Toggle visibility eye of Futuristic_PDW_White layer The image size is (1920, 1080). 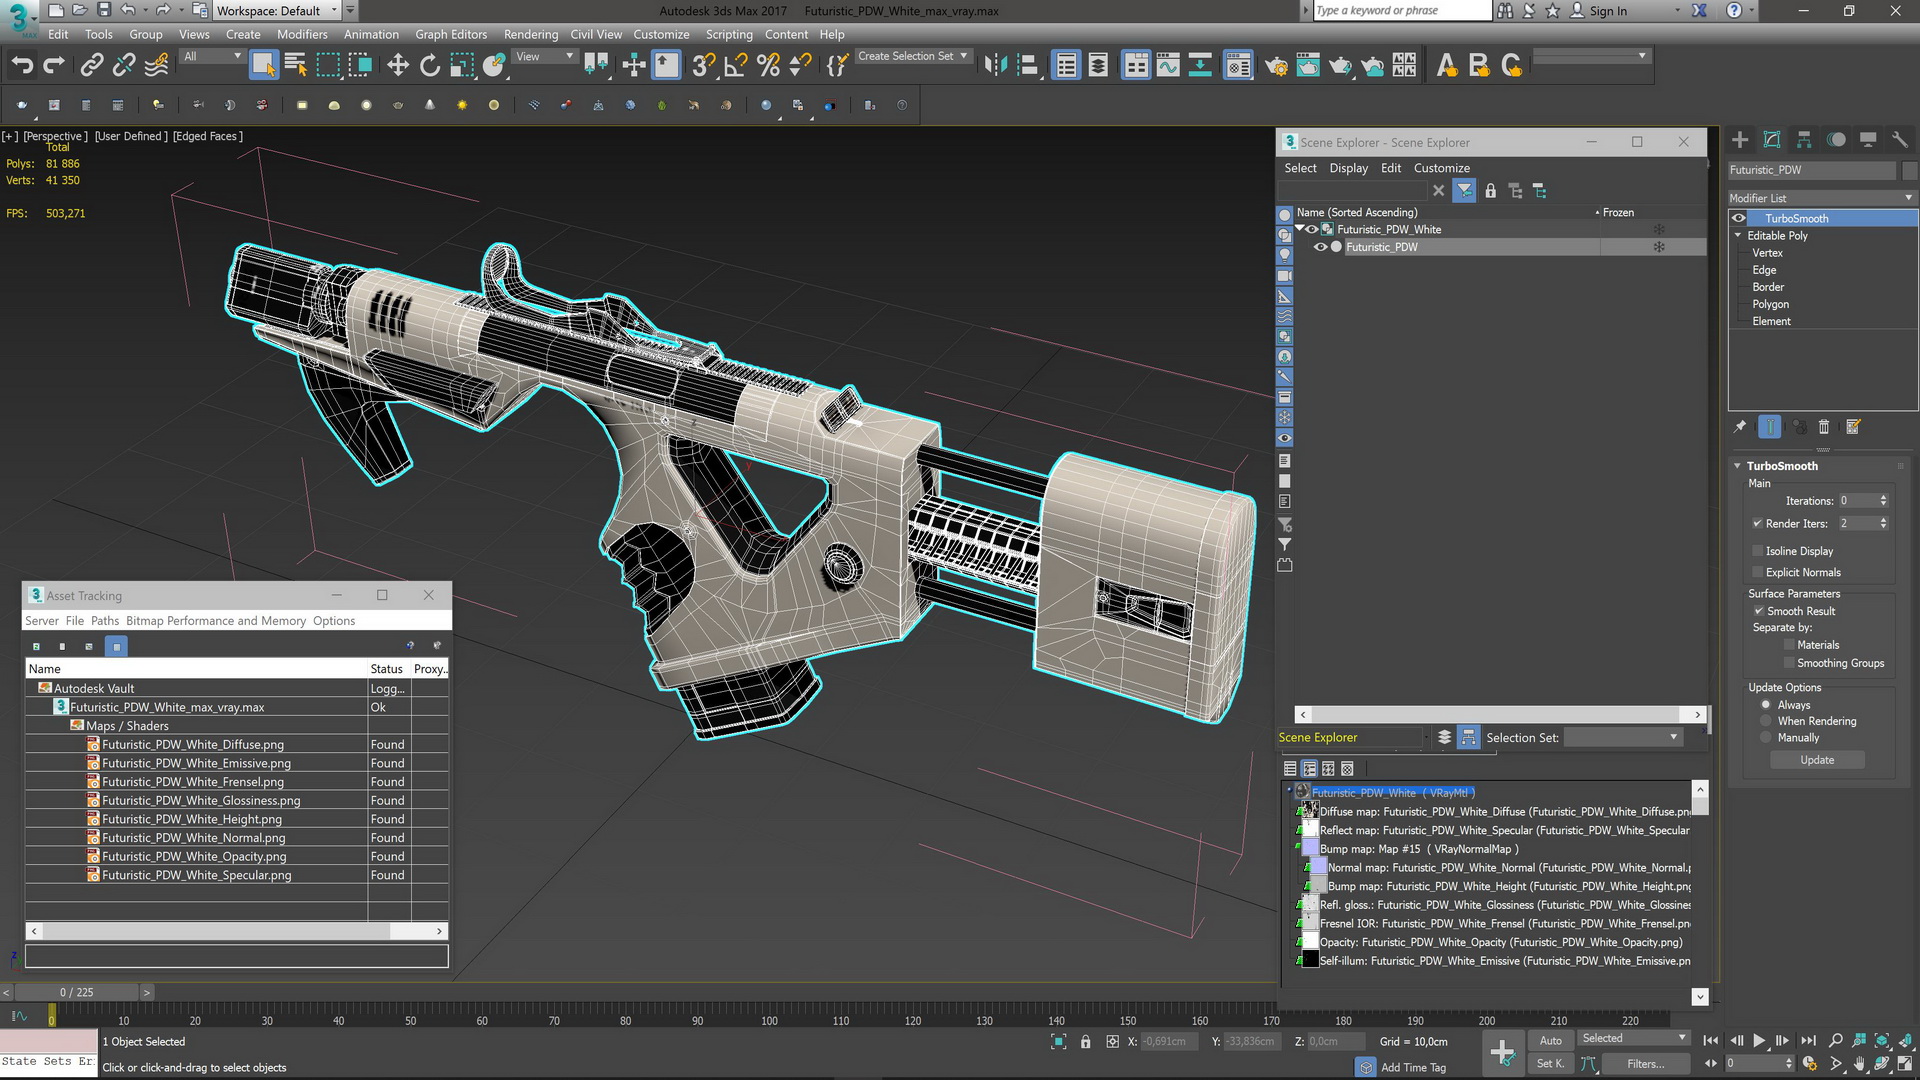tap(1312, 229)
